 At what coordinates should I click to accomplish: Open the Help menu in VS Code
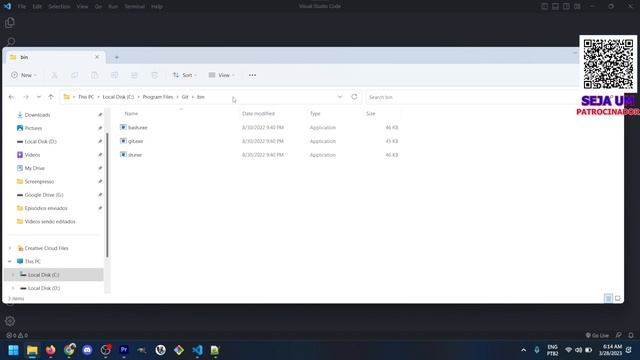157,7
